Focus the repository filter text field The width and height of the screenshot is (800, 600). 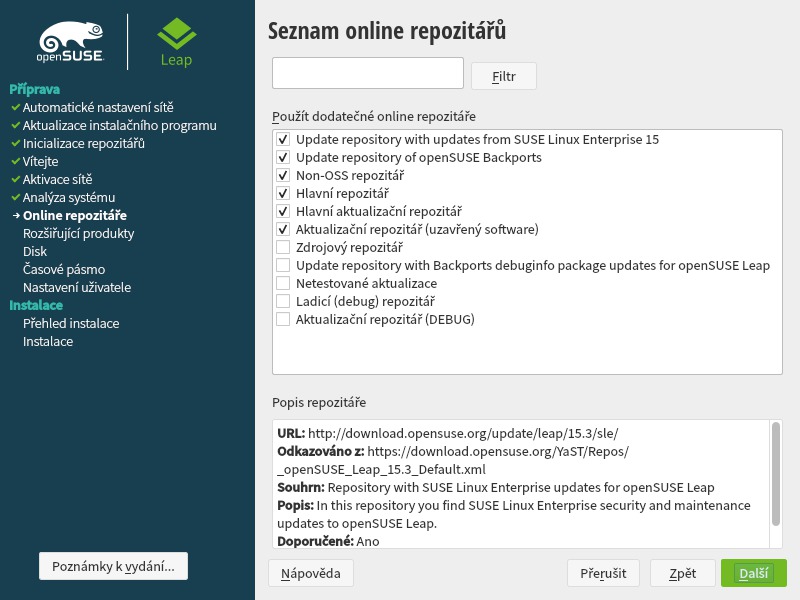[x=368, y=73]
